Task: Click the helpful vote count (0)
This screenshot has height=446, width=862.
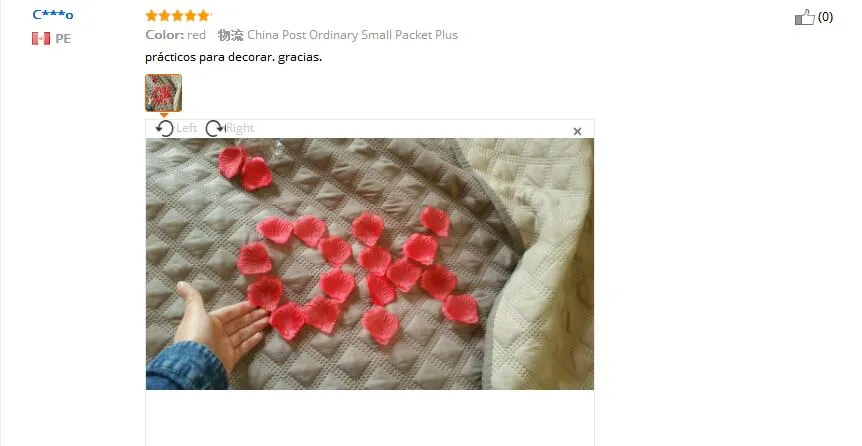Action: (x=825, y=17)
